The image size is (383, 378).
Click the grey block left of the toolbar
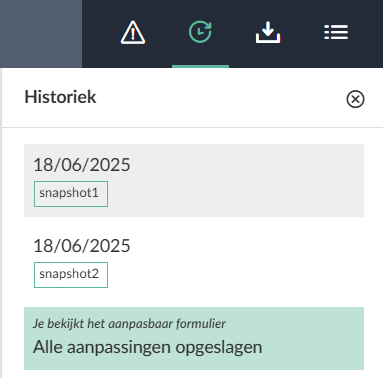[x=41, y=34]
